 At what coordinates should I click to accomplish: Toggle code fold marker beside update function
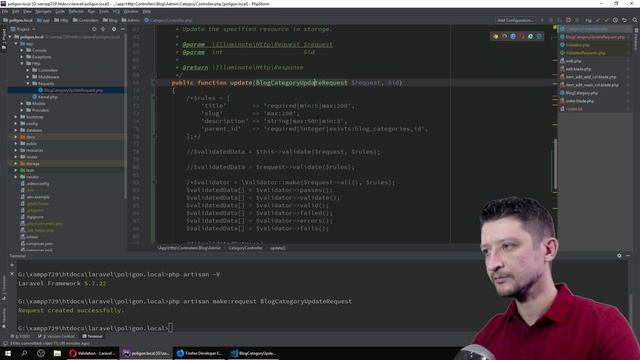click(x=154, y=83)
